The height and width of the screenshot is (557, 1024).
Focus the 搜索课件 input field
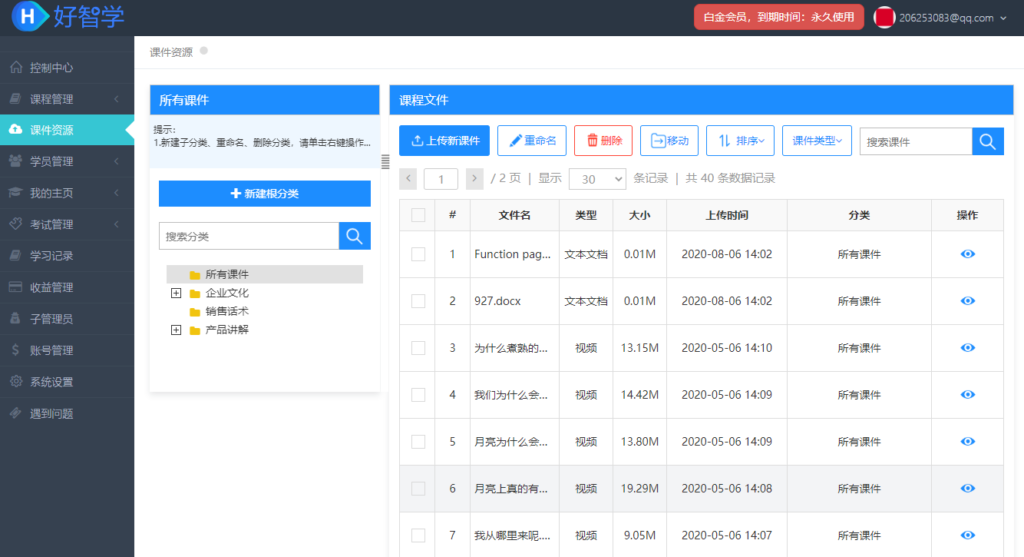pyautogui.click(x=916, y=141)
